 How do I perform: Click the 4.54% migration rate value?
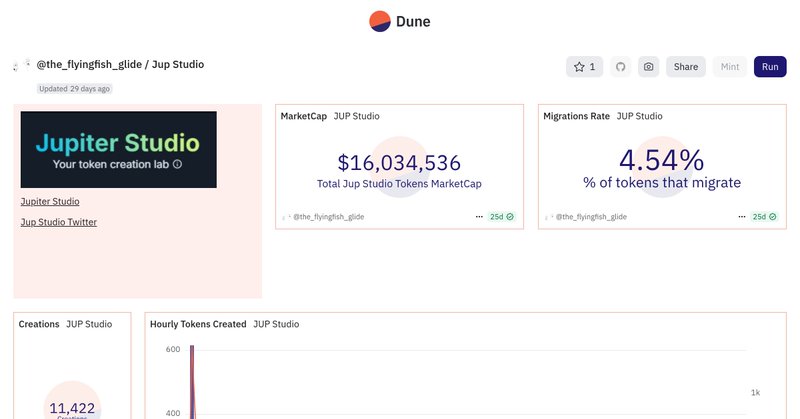(x=662, y=160)
